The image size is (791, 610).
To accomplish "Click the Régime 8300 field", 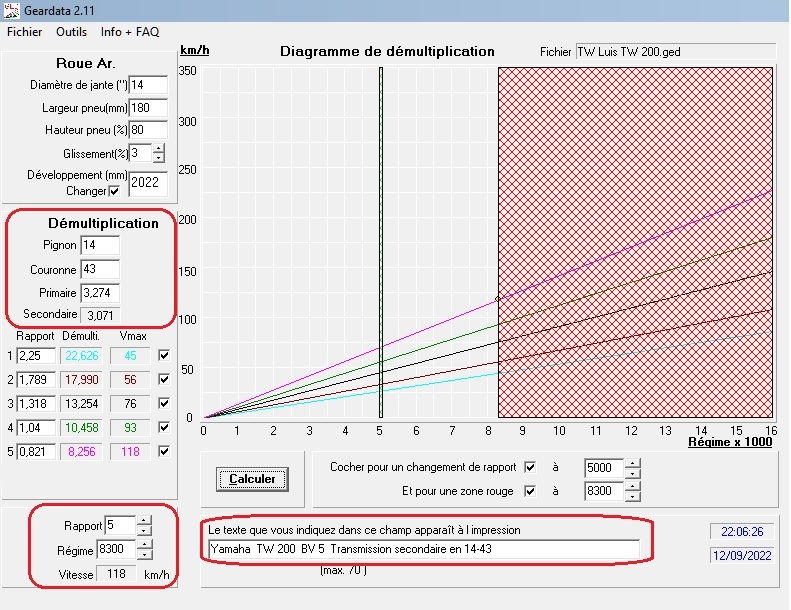I will tap(116, 549).
